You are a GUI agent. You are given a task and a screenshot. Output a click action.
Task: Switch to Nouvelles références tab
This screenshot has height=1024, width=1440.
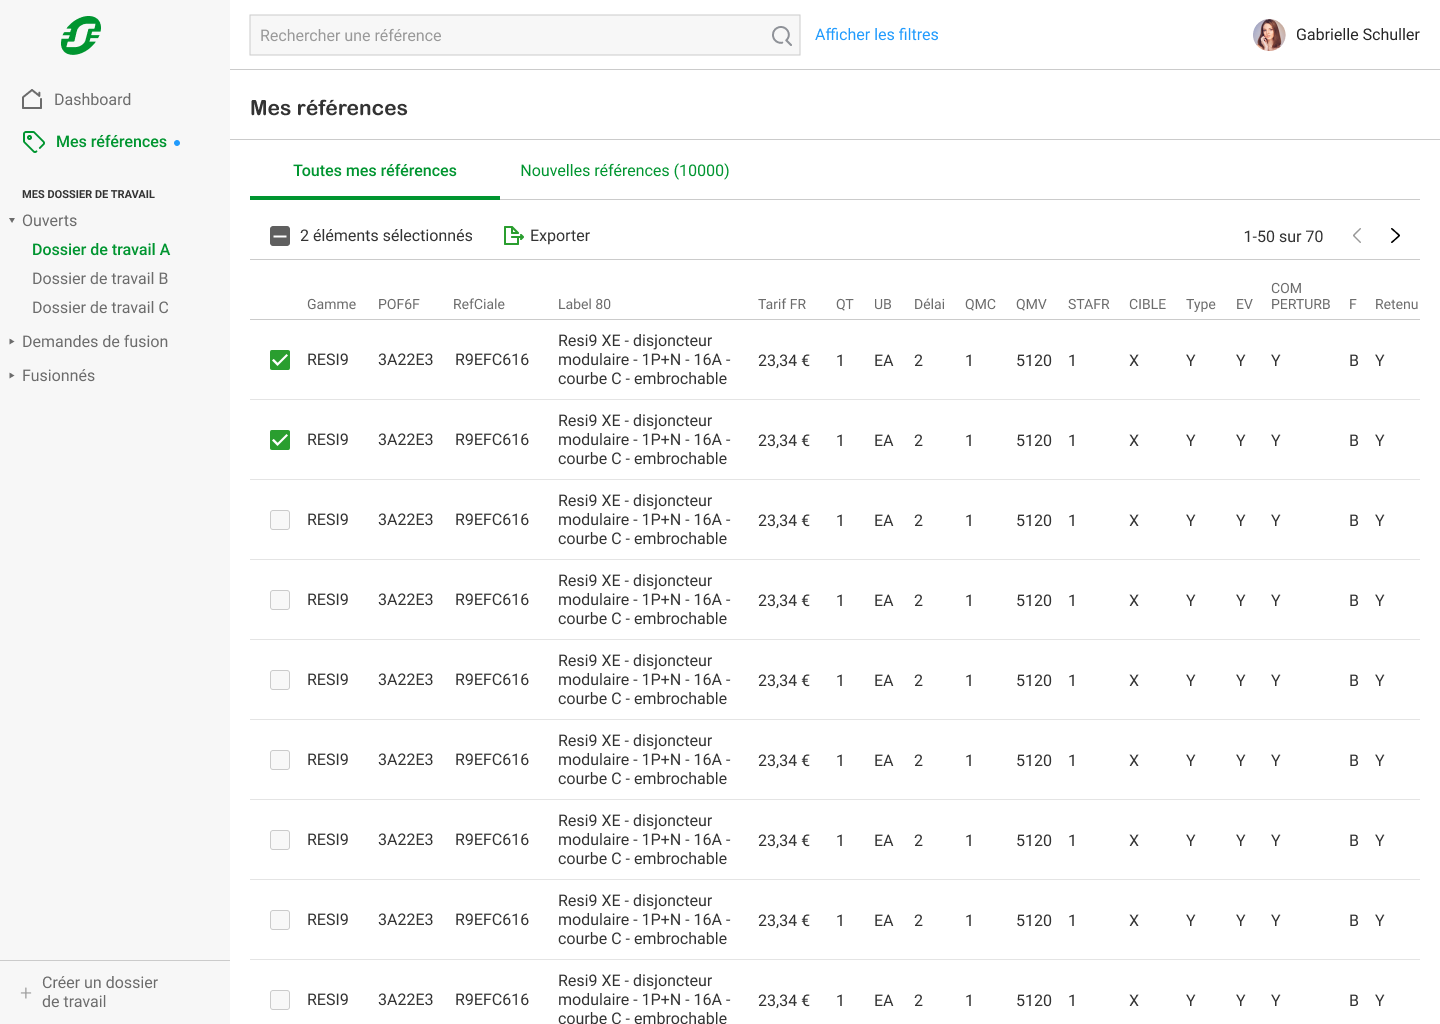coord(624,171)
